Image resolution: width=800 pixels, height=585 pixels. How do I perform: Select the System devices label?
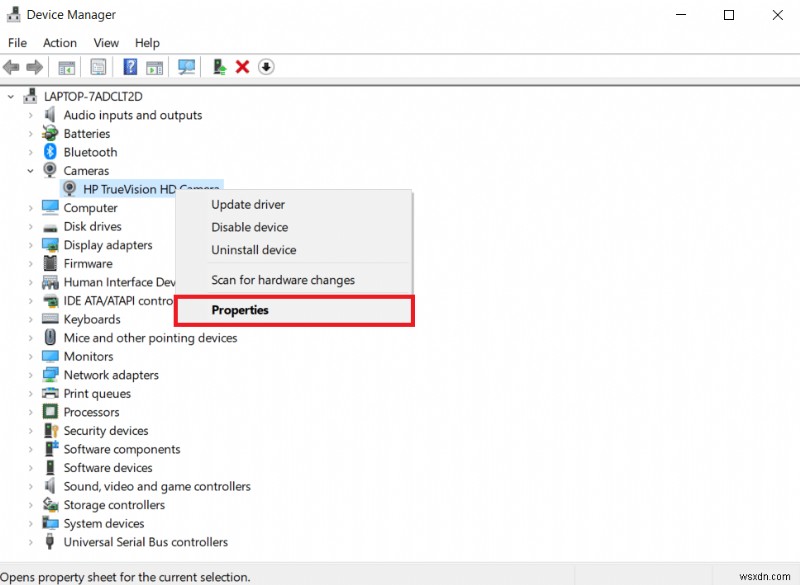[x=104, y=523]
